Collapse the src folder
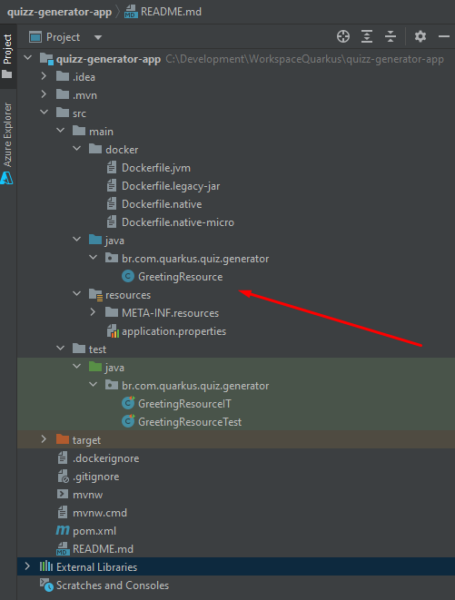 (x=44, y=112)
